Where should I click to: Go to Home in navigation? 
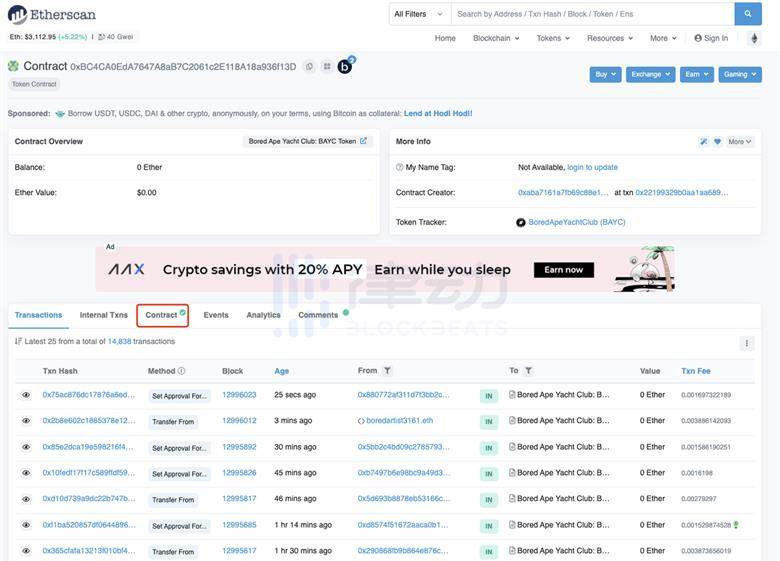[445, 38]
